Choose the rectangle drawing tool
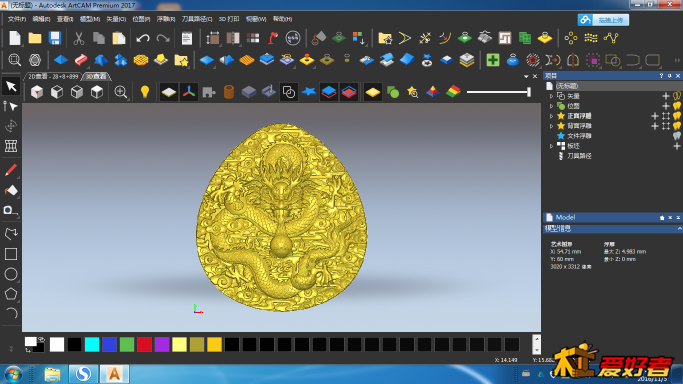The height and width of the screenshot is (384, 683). pyautogui.click(x=11, y=254)
